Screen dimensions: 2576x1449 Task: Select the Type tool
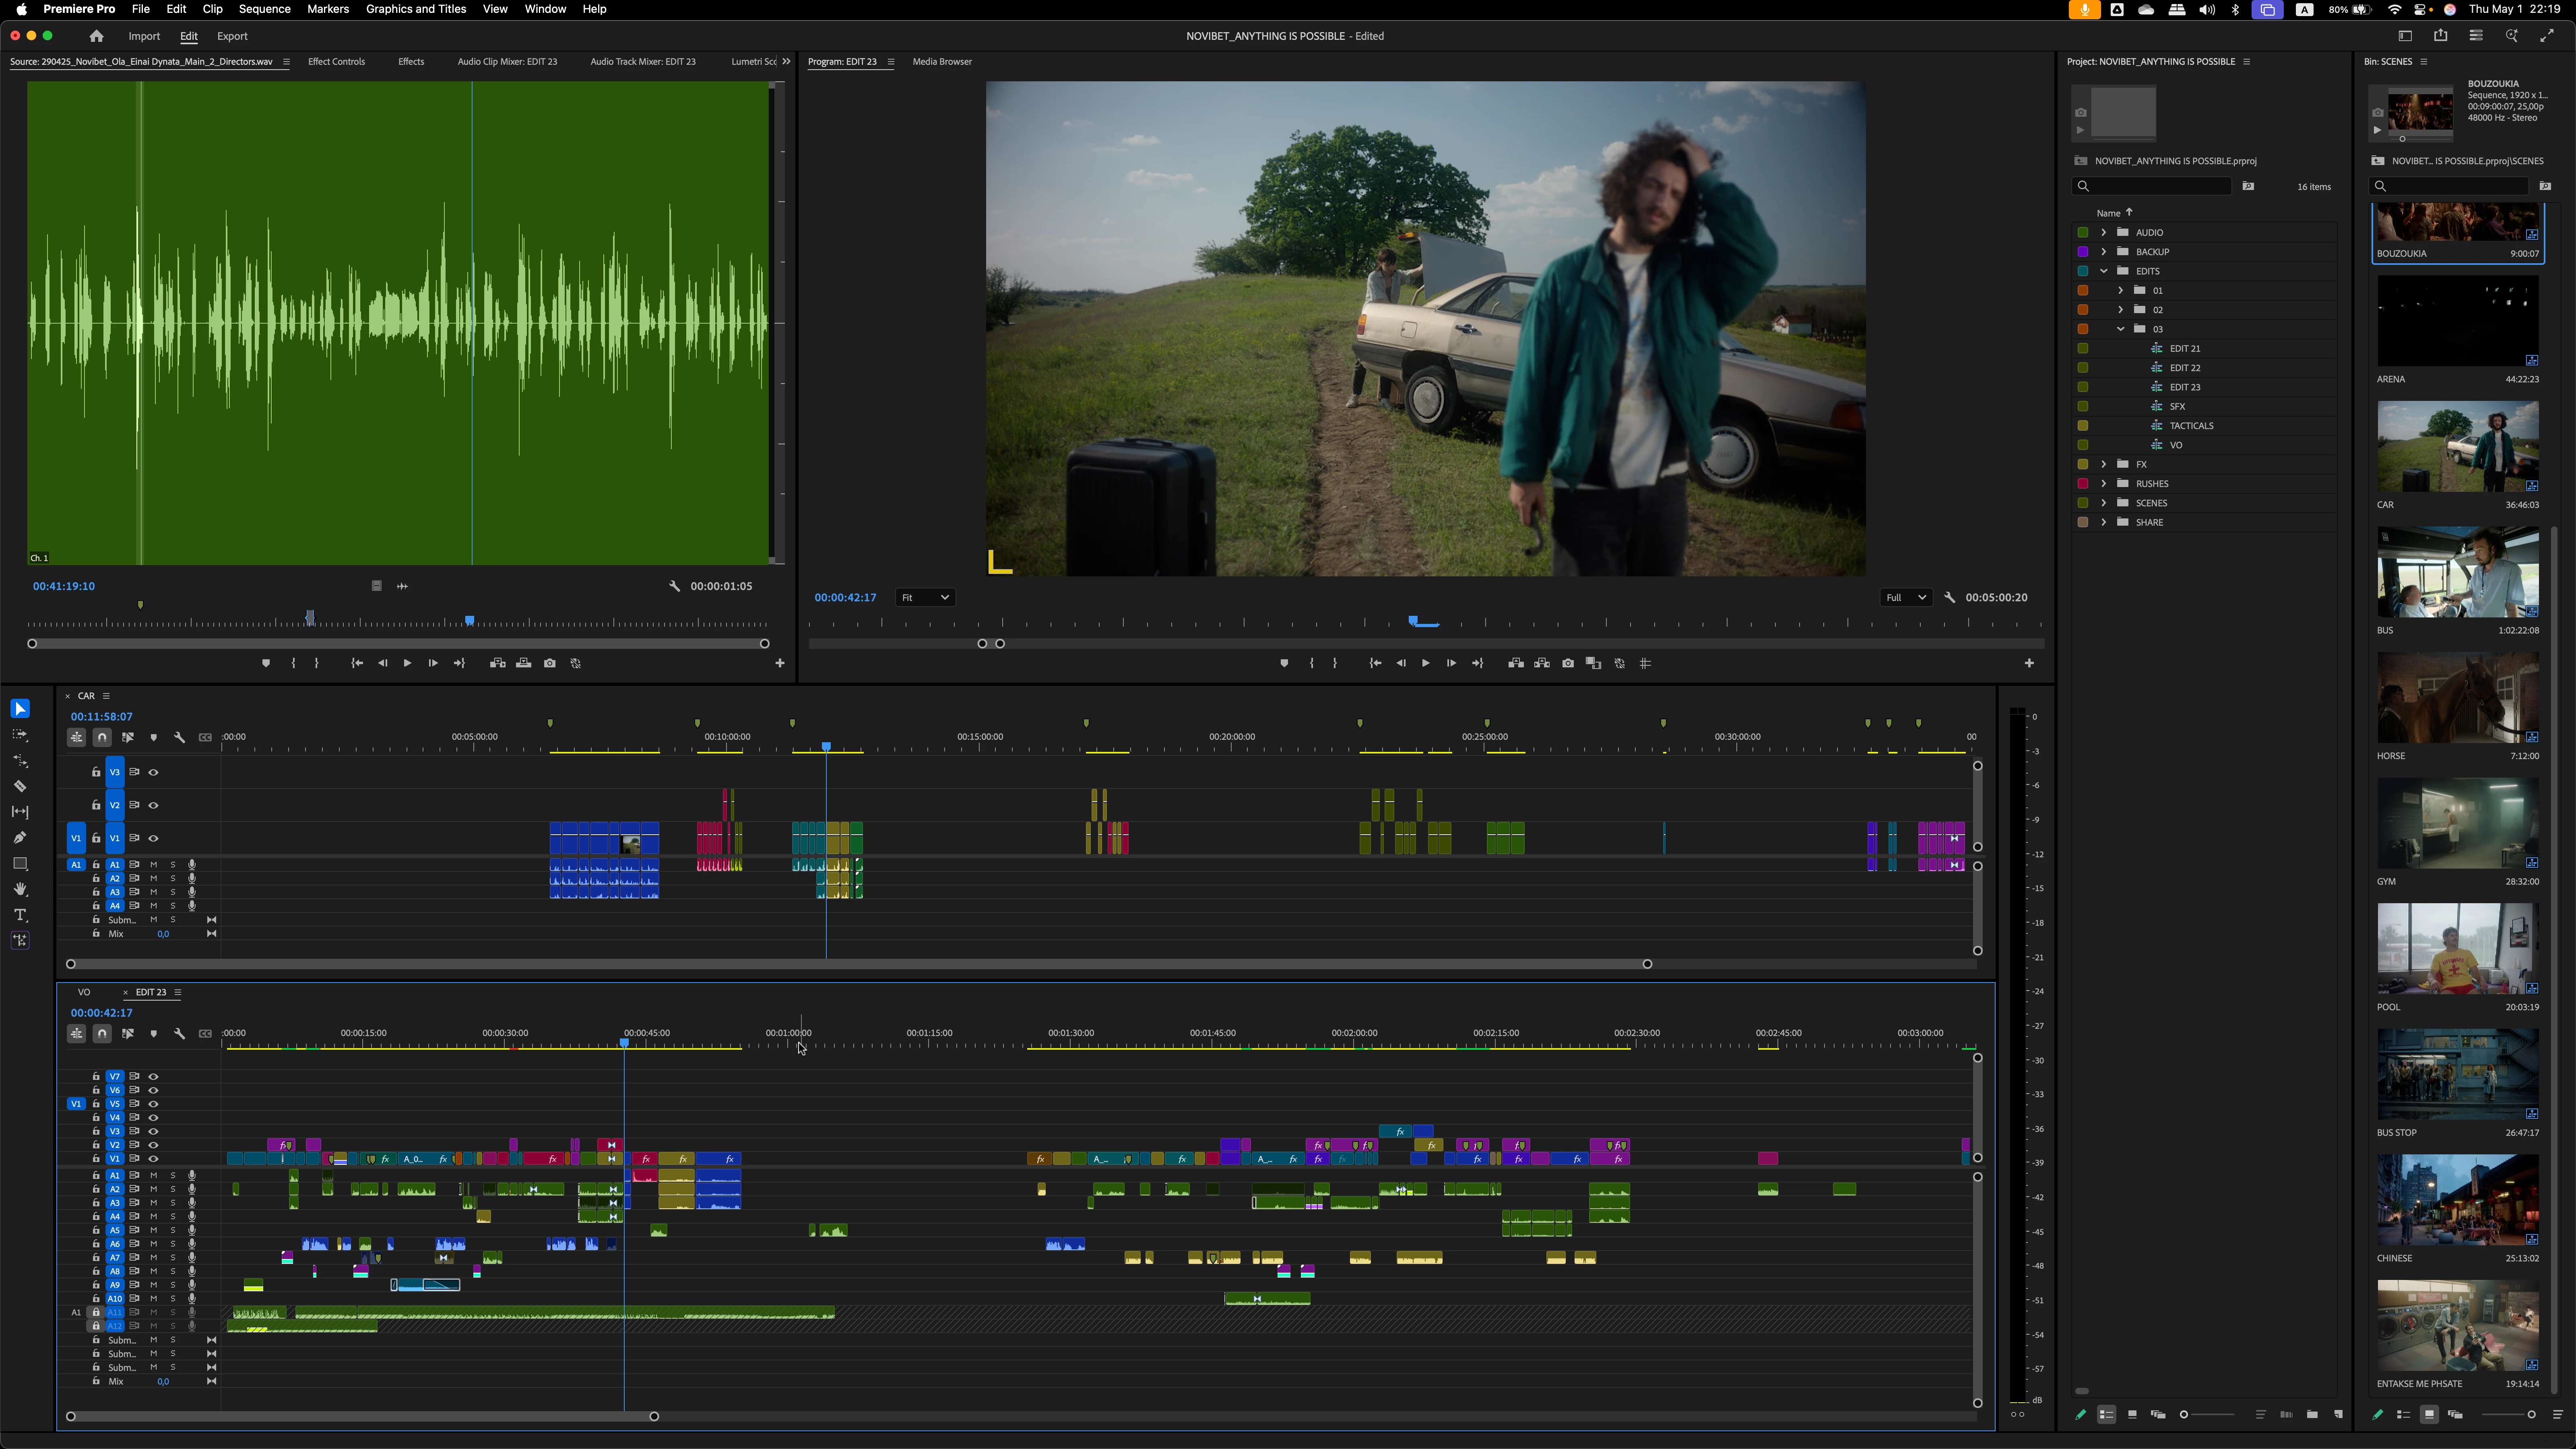click(x=20, y=915)
